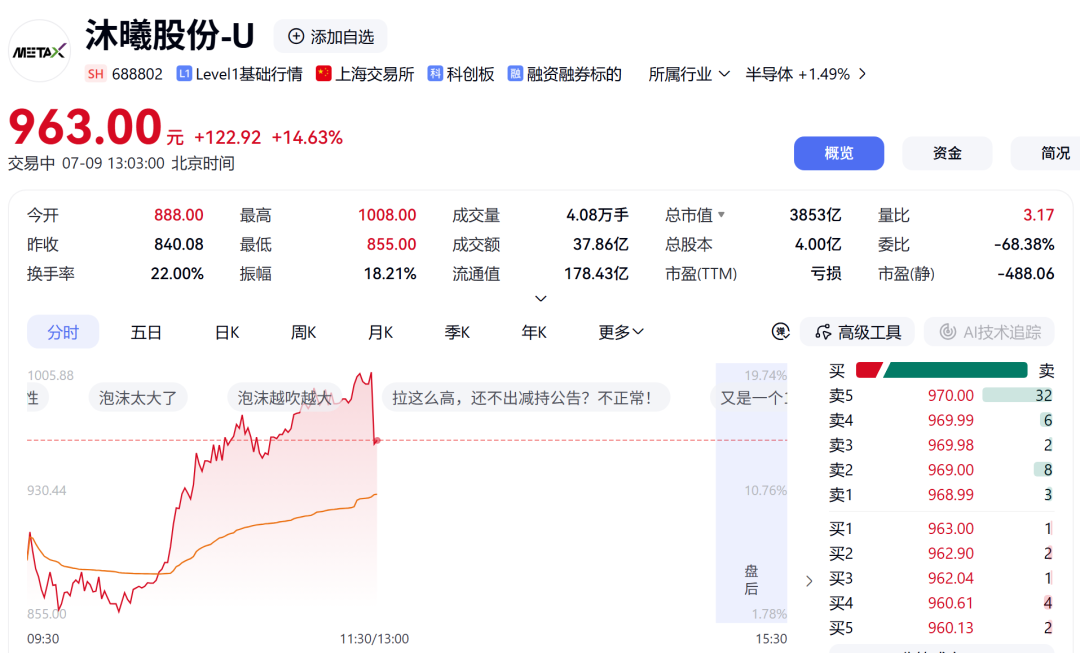Click stock code 688802

137,74
